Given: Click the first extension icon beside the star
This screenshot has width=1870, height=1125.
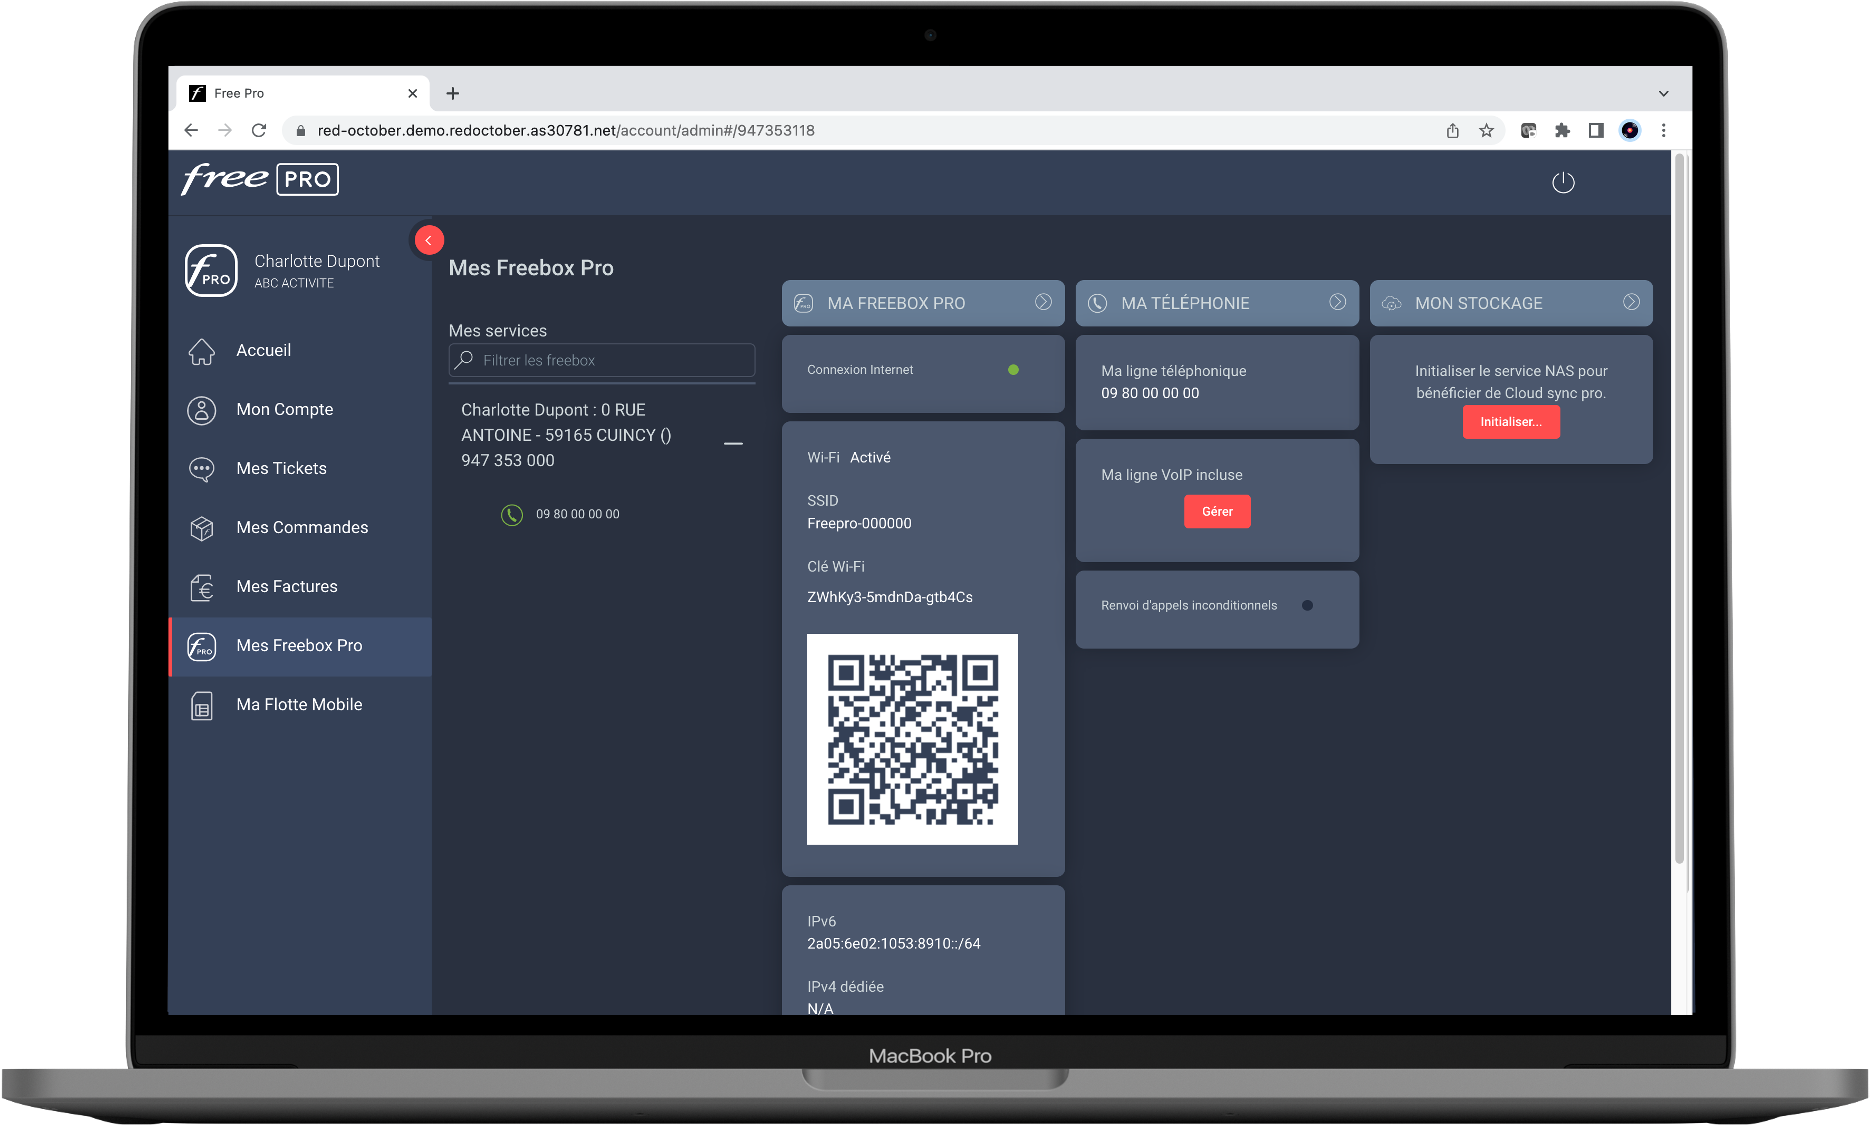Looking at the screenshot, I should click(1528, 130).
